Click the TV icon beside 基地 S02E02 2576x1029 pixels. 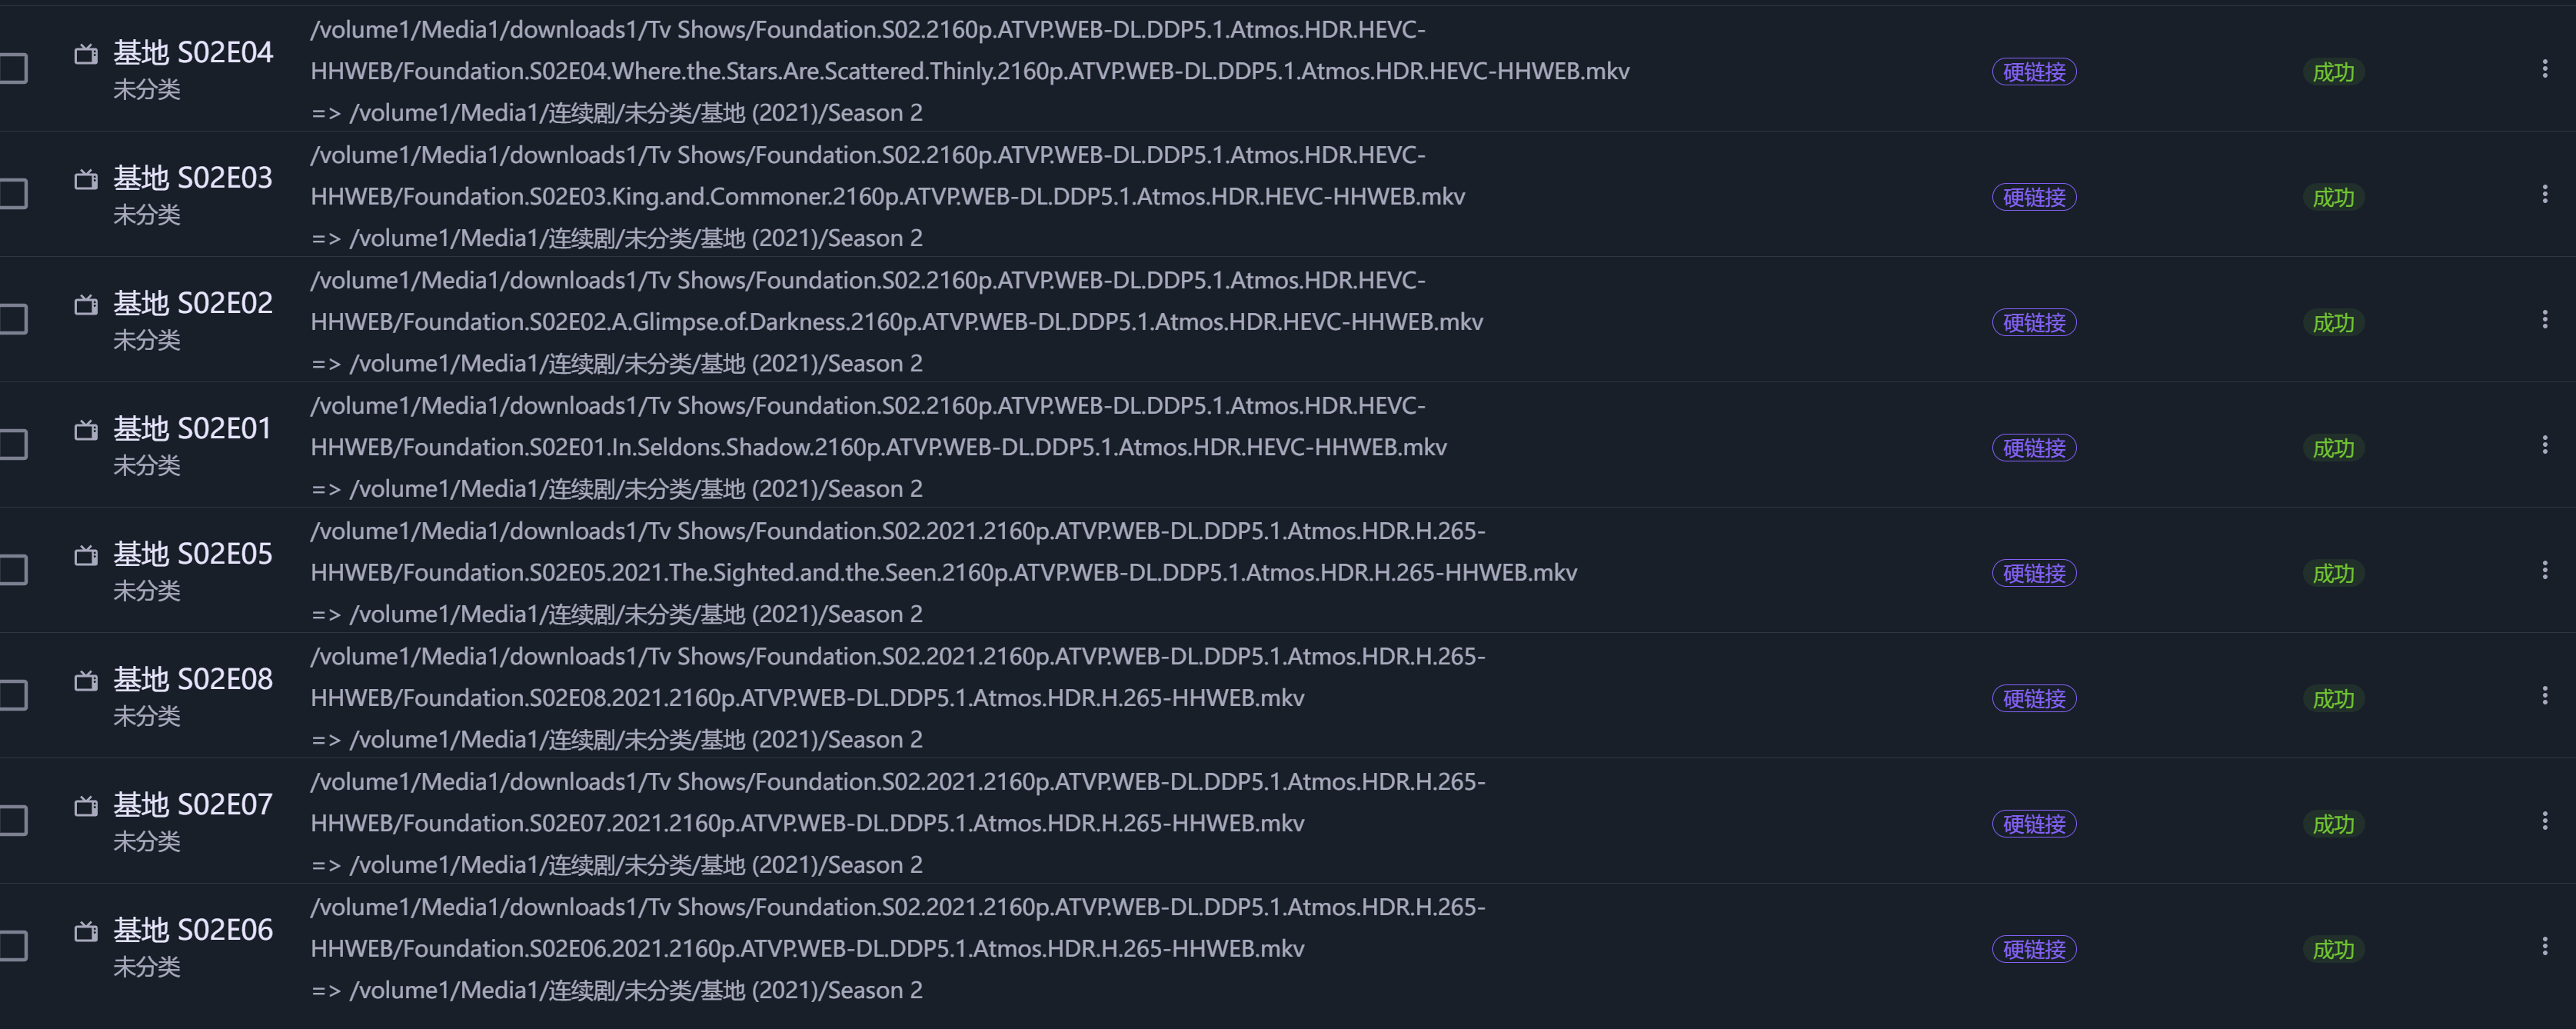tap(86, 306)
